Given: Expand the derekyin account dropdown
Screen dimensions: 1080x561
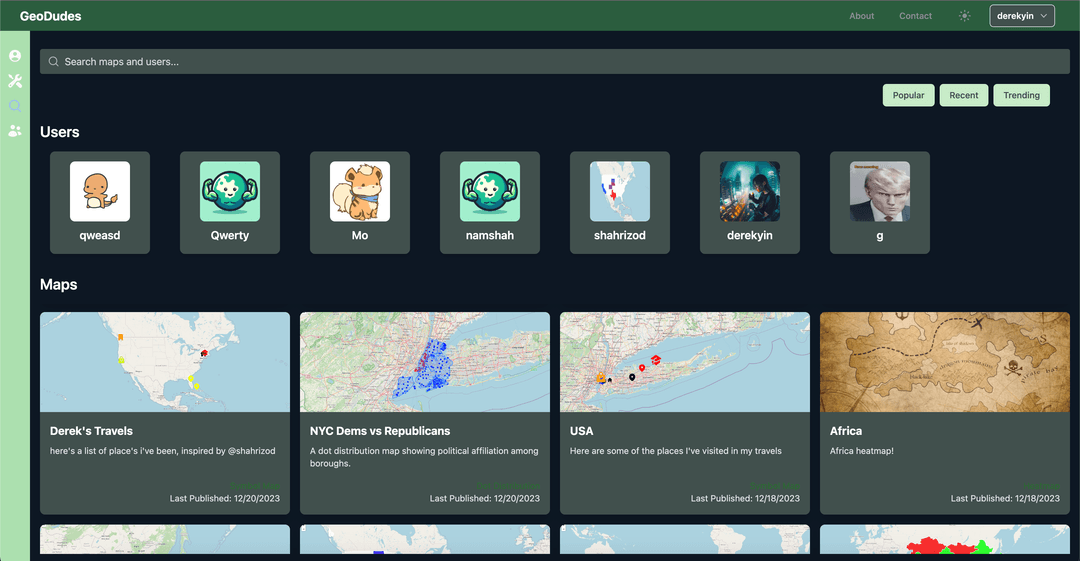Looking at the screenshot, I should (x=1021, y=16).
